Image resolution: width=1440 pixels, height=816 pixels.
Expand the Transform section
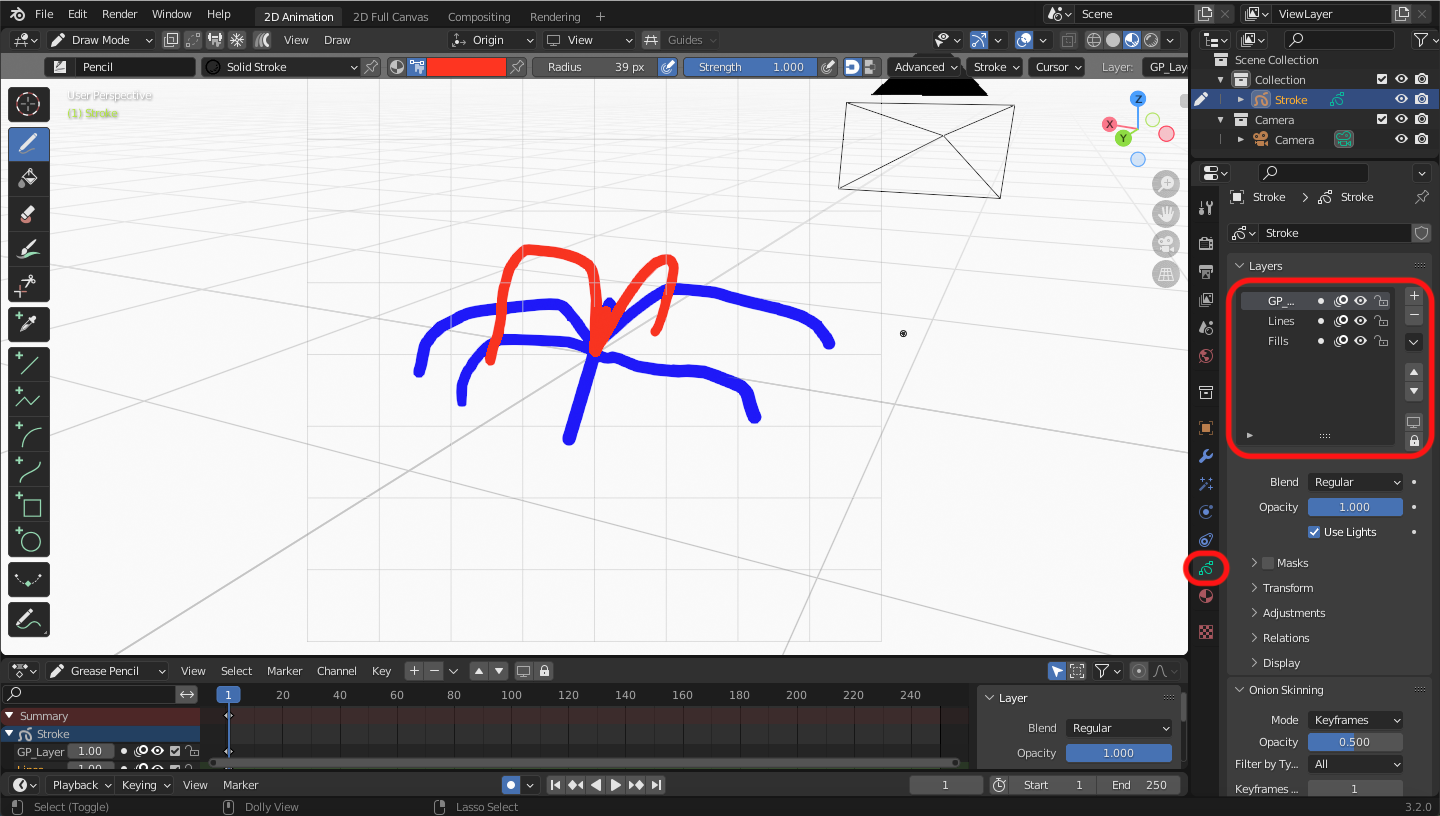1288,588
